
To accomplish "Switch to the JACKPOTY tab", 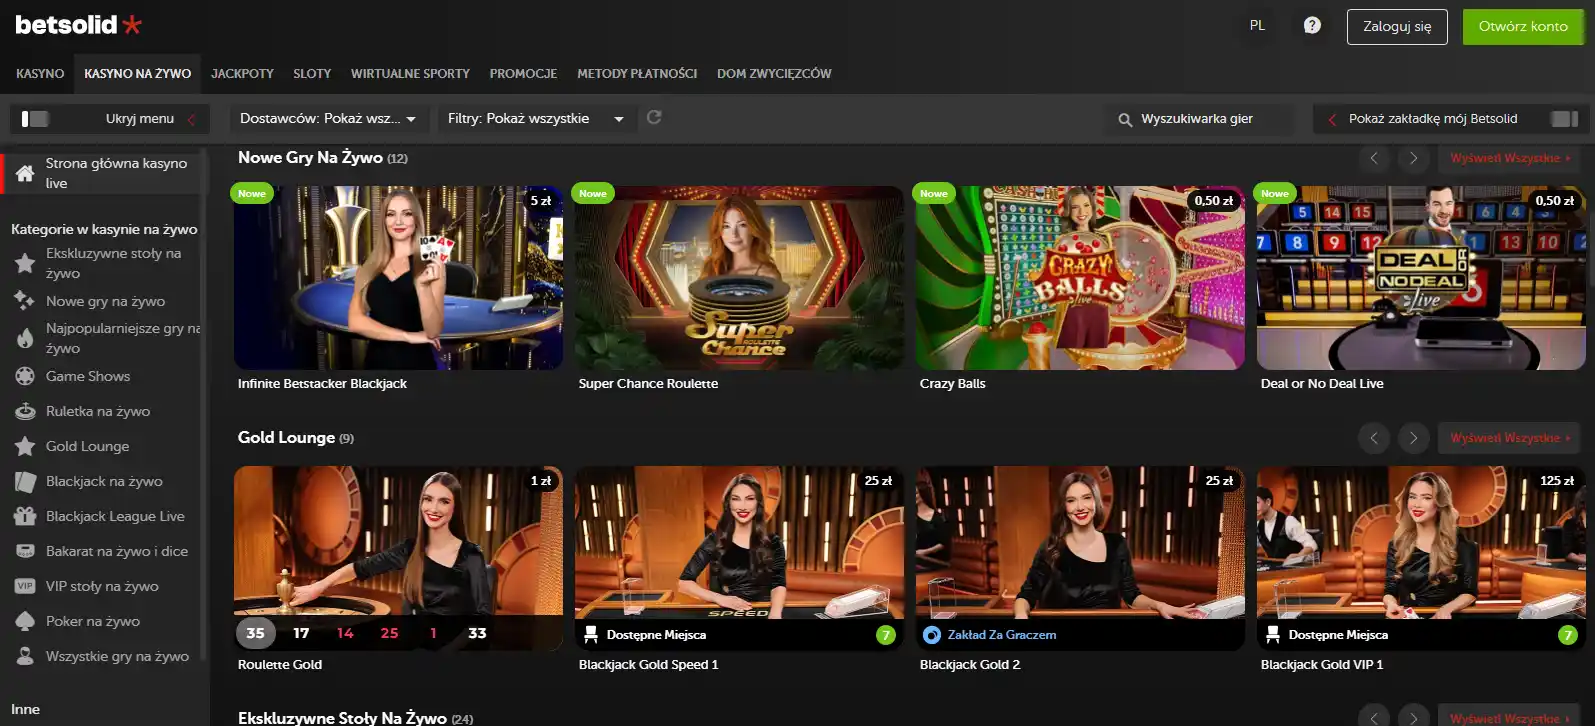I will click(242, 74).
